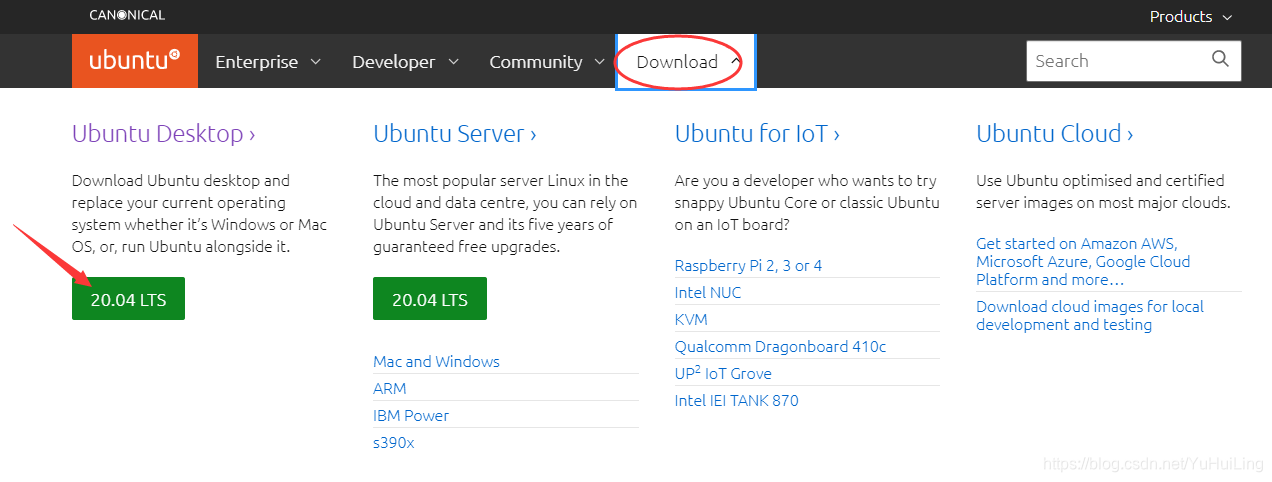This screenshot has width=1272, height=482.
Task: Expand the Developer menu
Action: tap(405, 62)
